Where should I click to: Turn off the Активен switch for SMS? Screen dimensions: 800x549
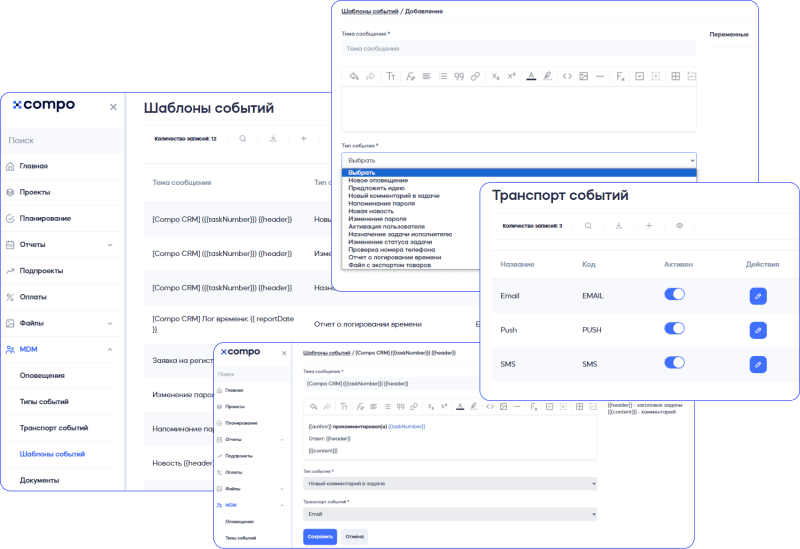[x=674, y=363]
